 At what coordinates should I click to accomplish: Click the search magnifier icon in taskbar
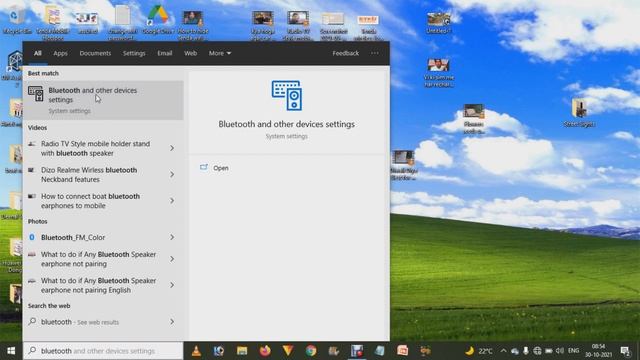pos(33,351)
